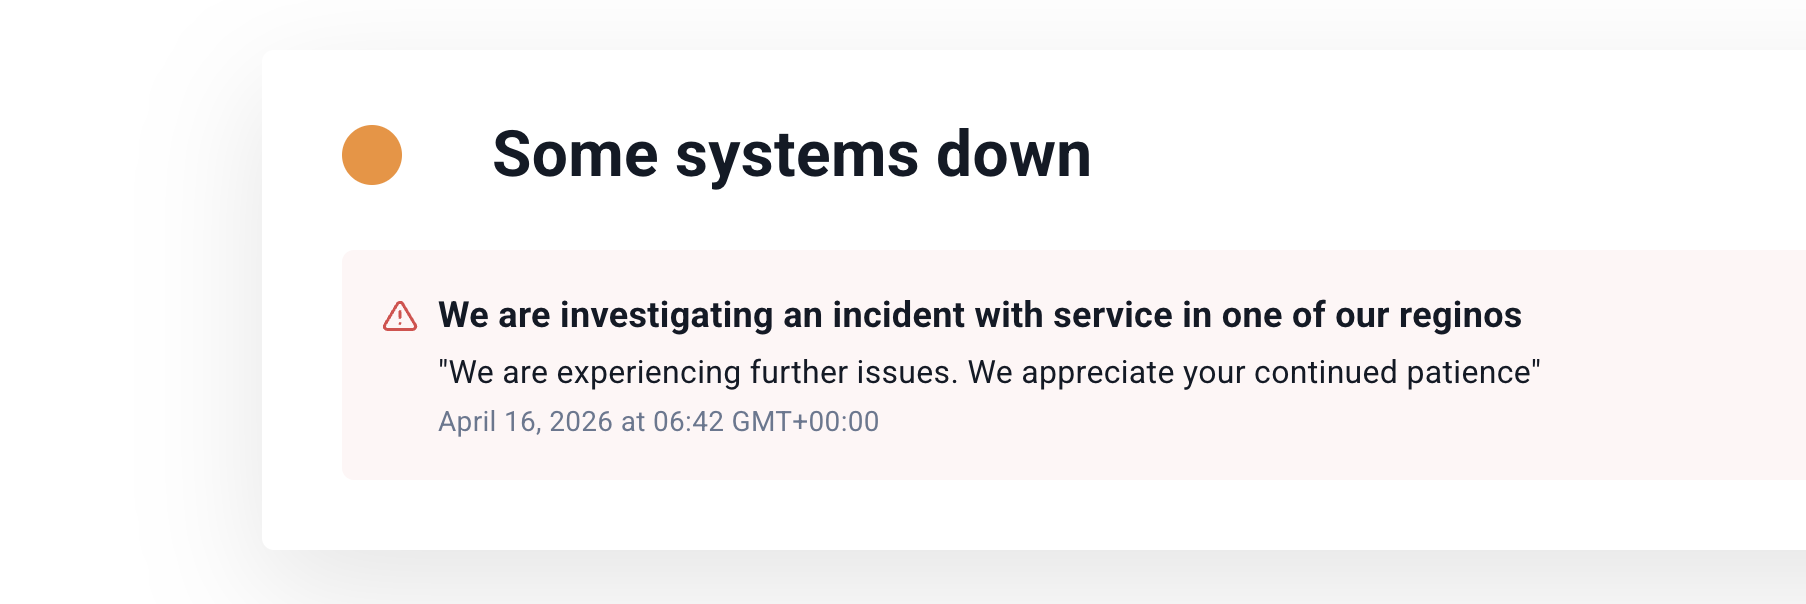Image resolution: width=1806 pixels, height=604 pixels.
Task: Click the word "systems" in the heading
Action: click(x=797, y=155)
